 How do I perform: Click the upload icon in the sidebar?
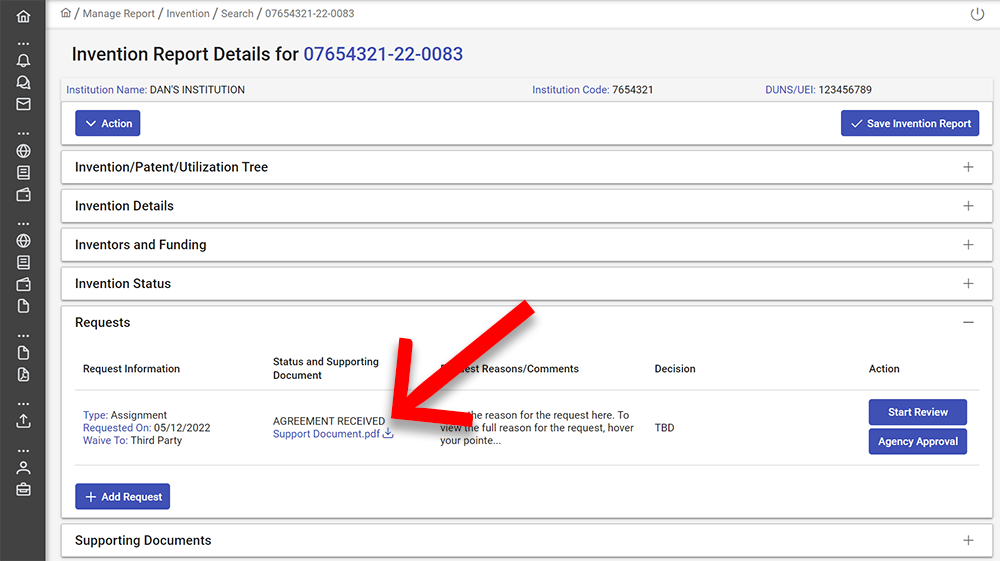tap(23, 421)
